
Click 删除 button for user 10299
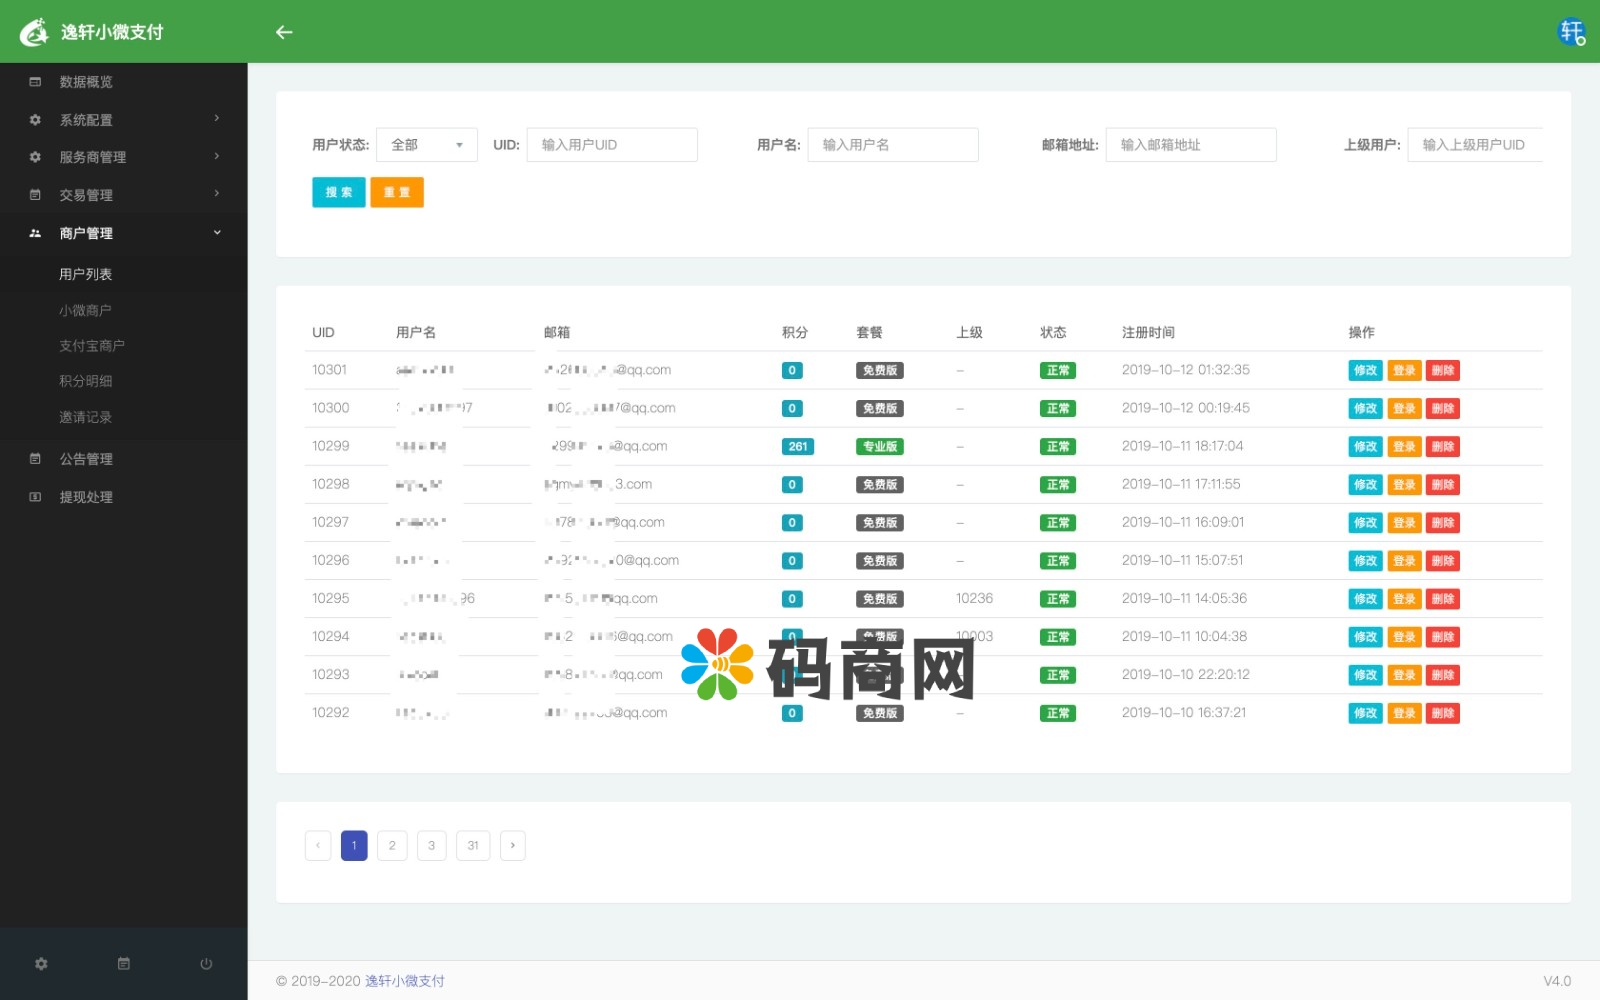pyautogui.click(x=1442, y=447)
